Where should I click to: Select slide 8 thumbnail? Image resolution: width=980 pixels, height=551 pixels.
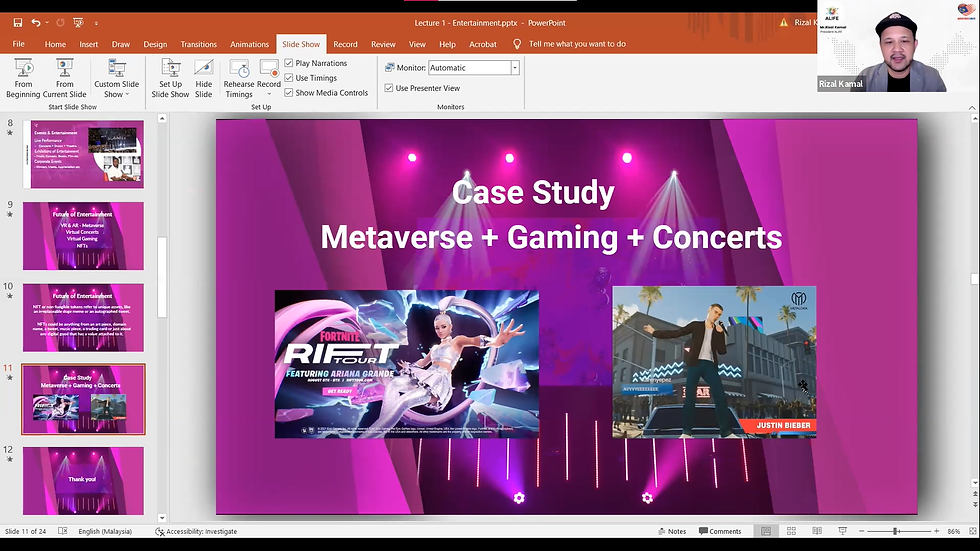(83, 154)
